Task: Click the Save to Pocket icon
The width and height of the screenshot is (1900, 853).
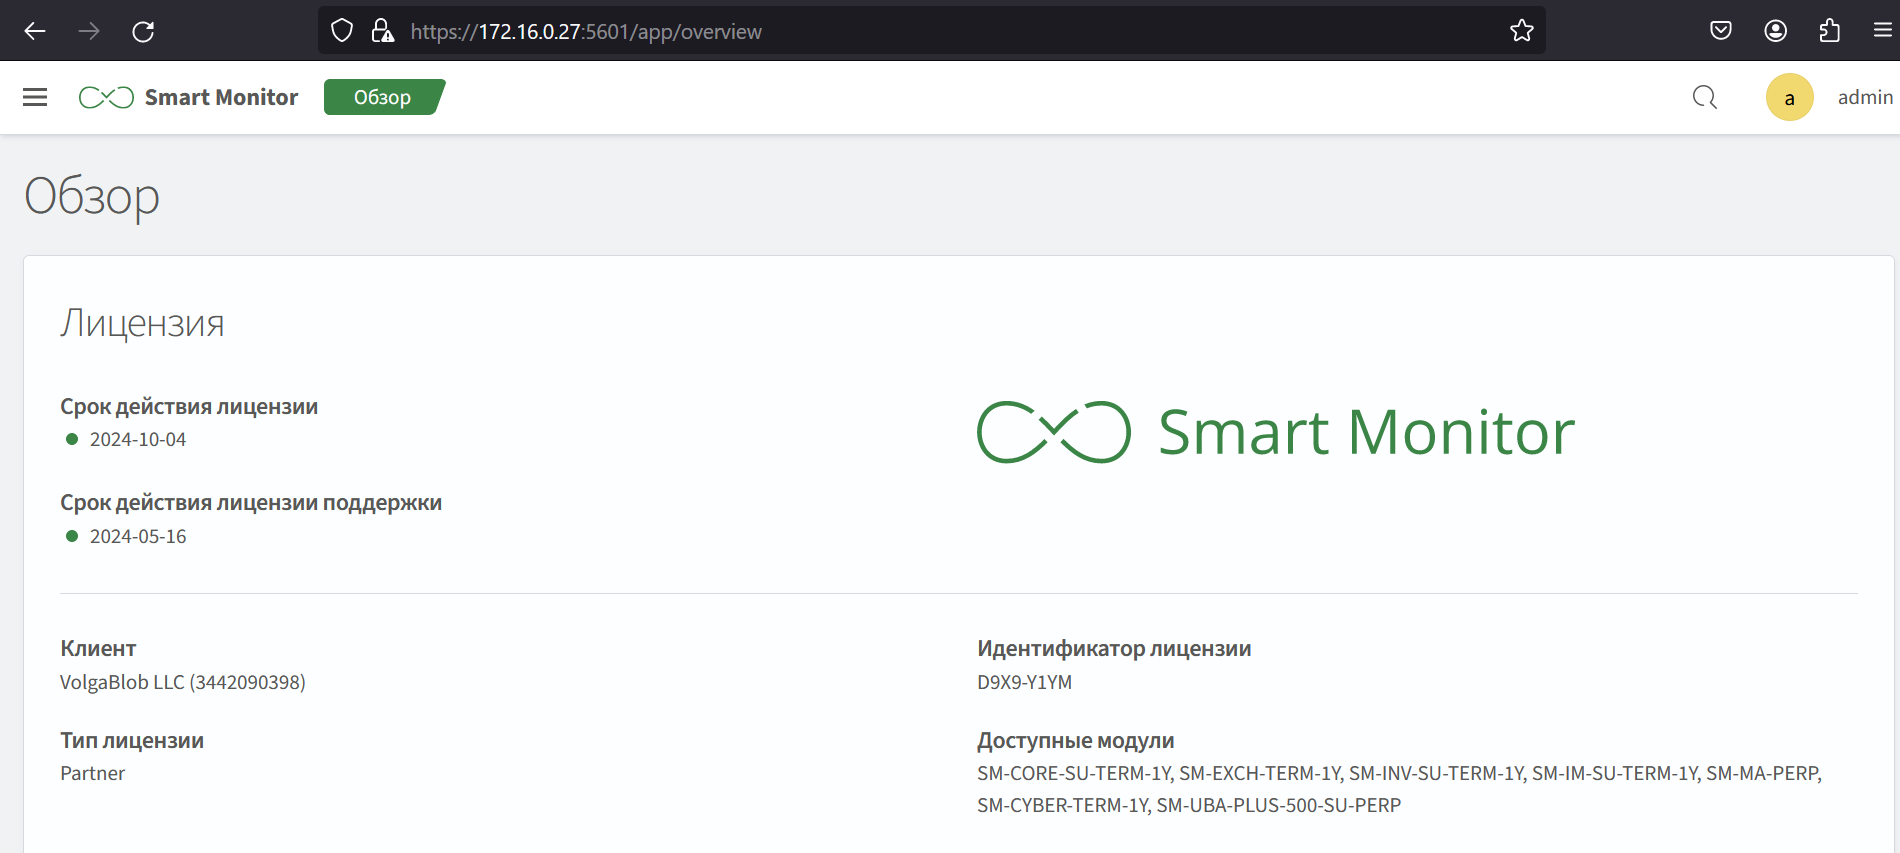Action: coord(1720,31)
